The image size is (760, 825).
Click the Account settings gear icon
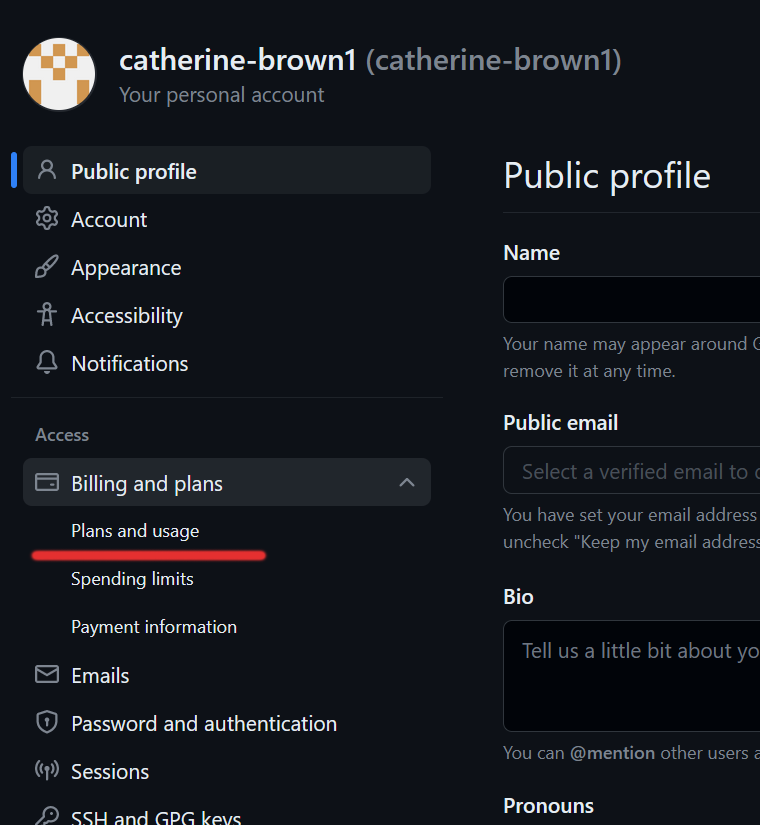(x=46, y=219)
